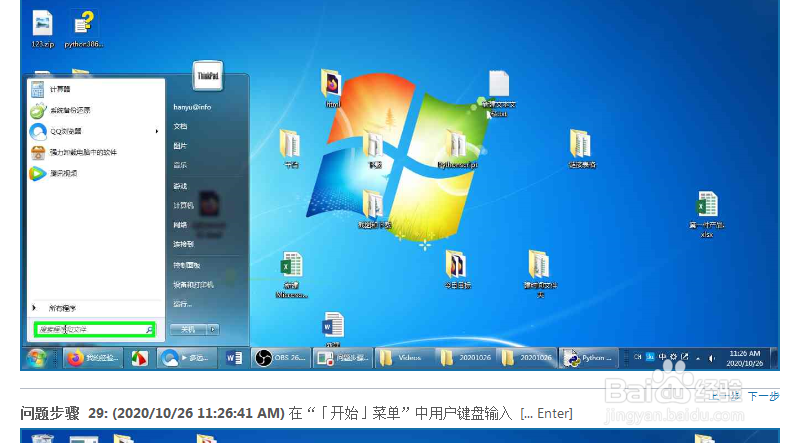788x443 pixels.
Task: Select the blank text document desktop icon
Action: [x=499, y=94]
